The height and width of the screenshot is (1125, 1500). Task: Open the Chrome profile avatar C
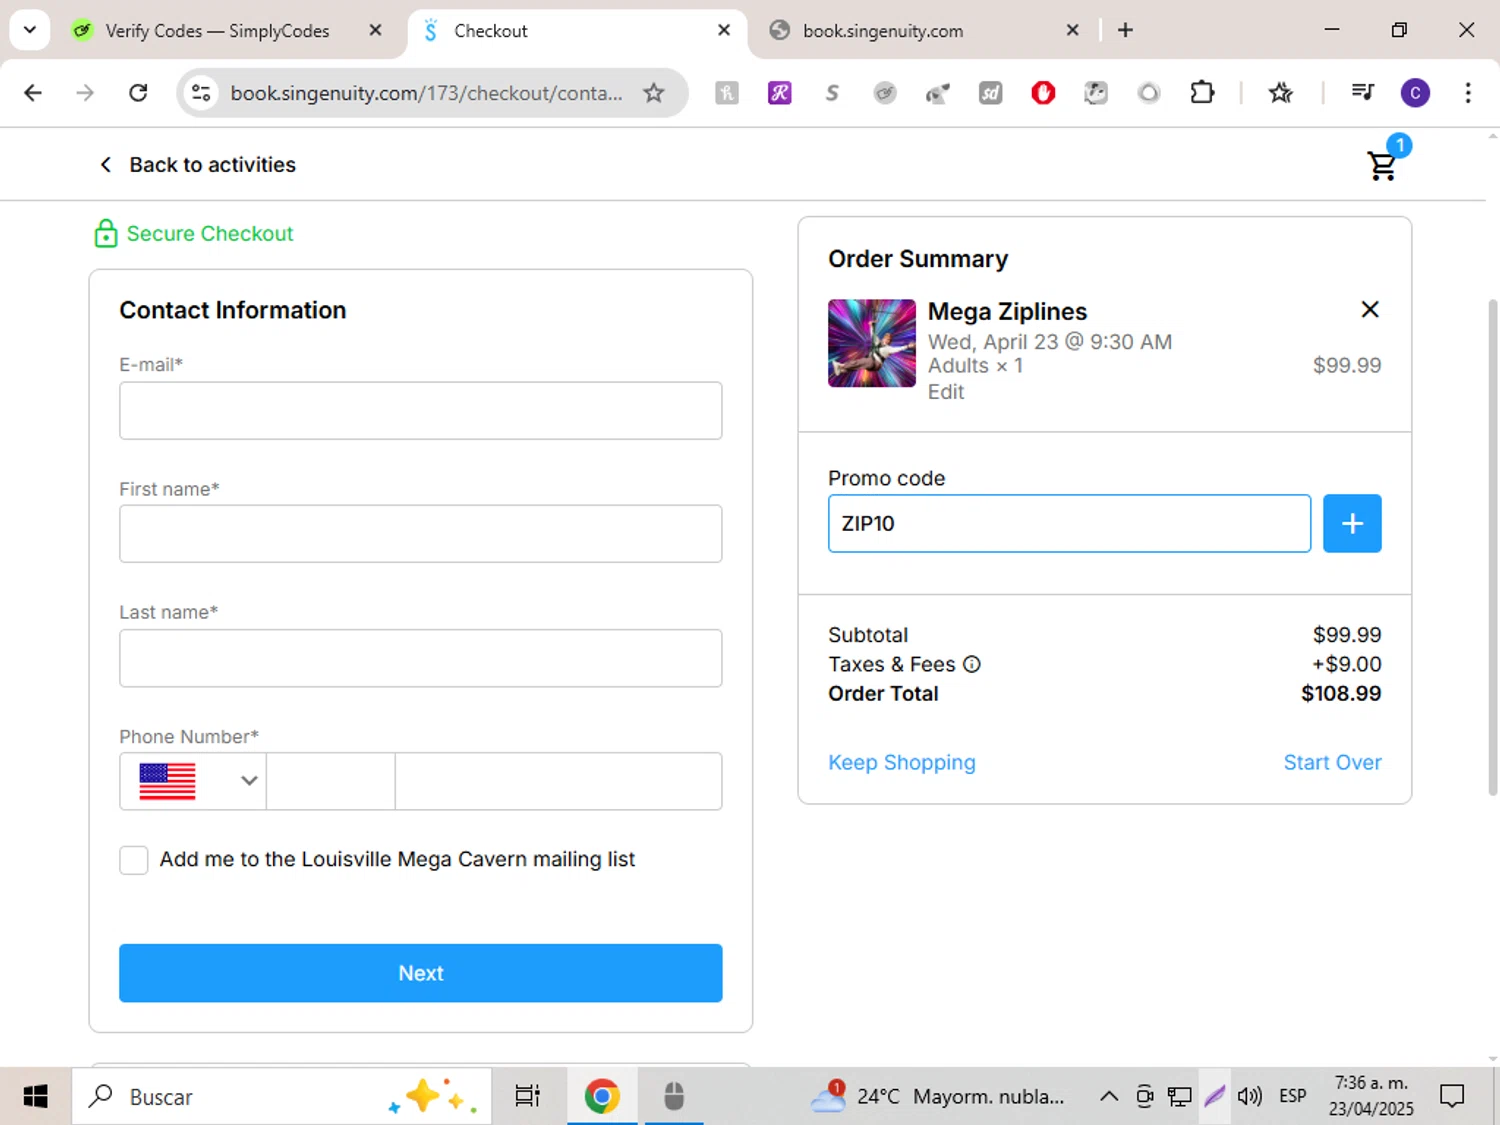(x=1415, y=93)
